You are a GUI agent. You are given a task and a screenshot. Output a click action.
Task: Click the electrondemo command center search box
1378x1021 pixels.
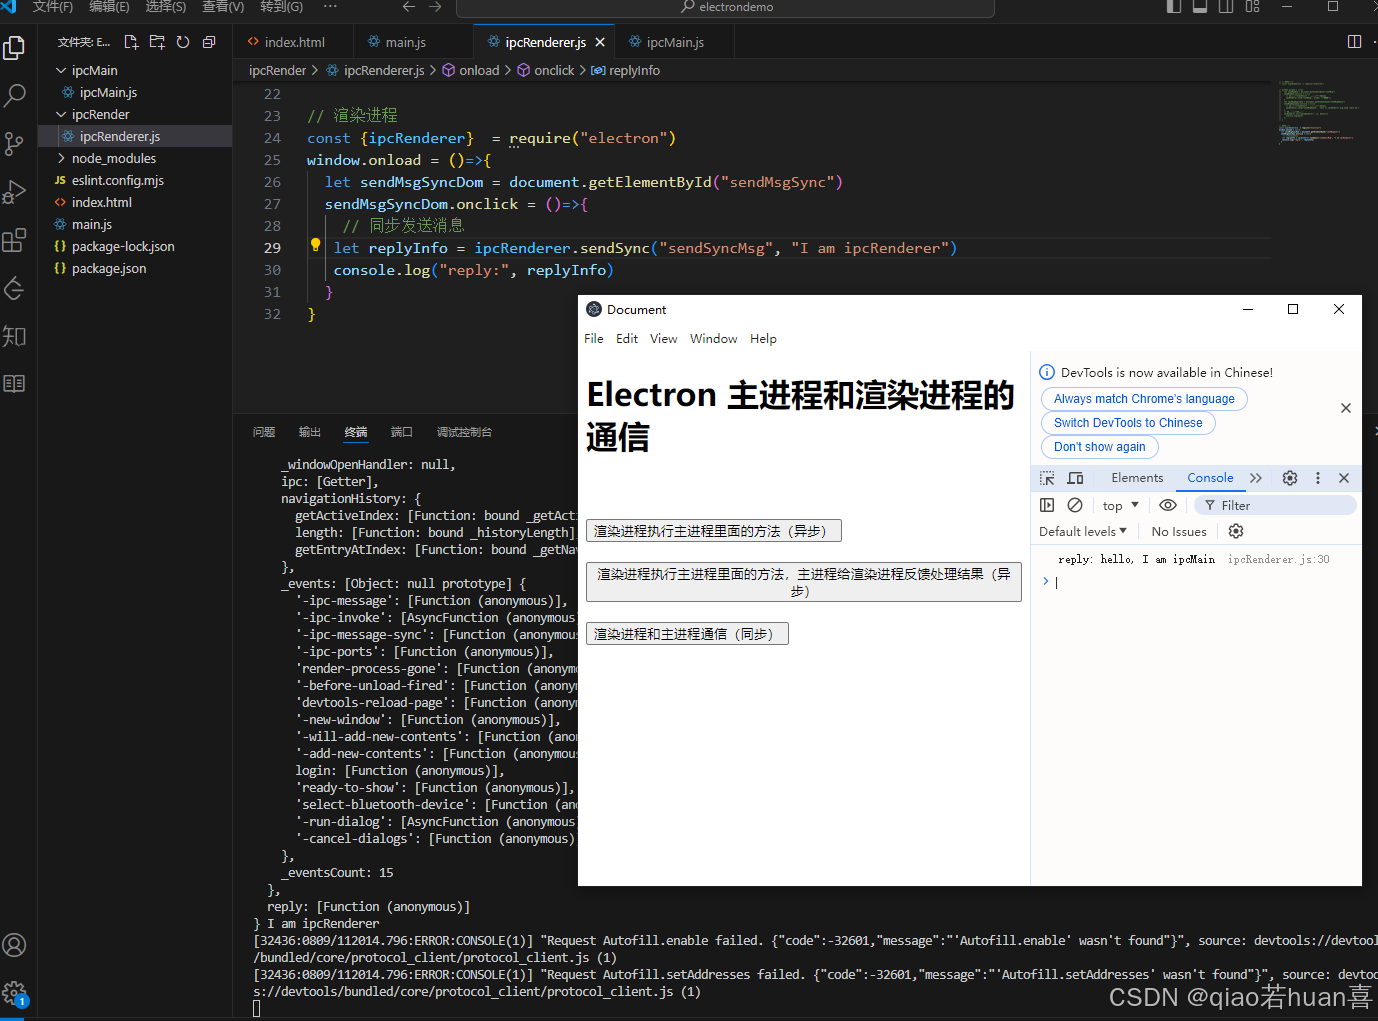click(x=725, y=8)
